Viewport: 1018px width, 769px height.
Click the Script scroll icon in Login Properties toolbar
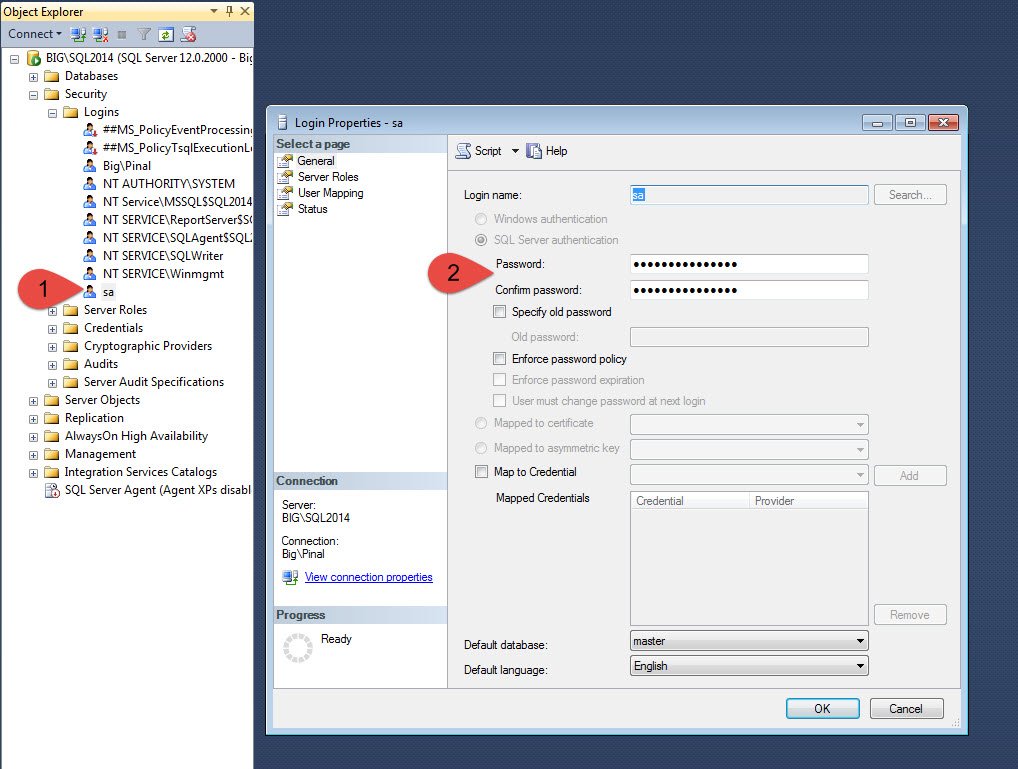[x=463, y=151]
